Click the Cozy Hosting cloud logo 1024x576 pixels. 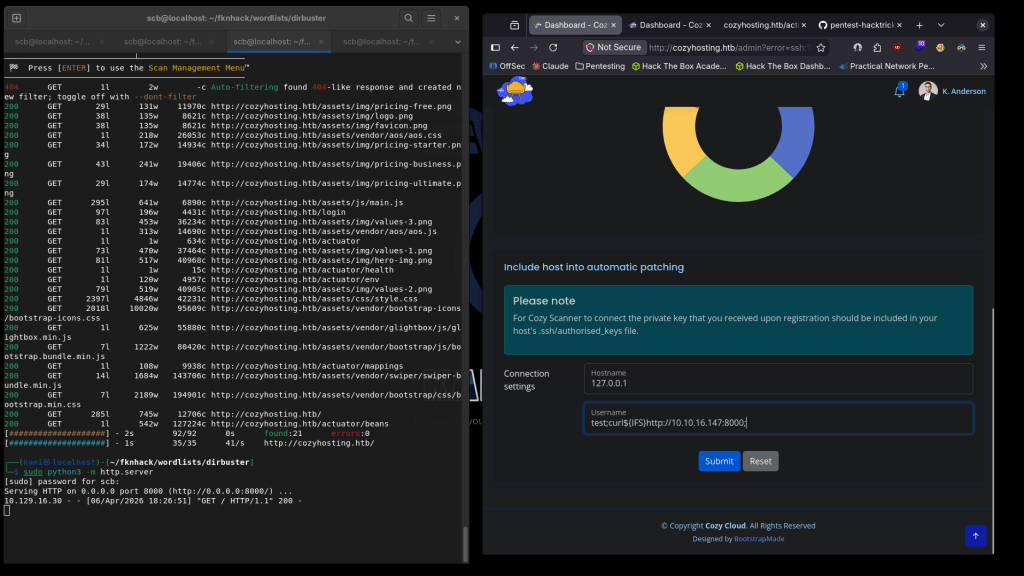click(514, 91)
